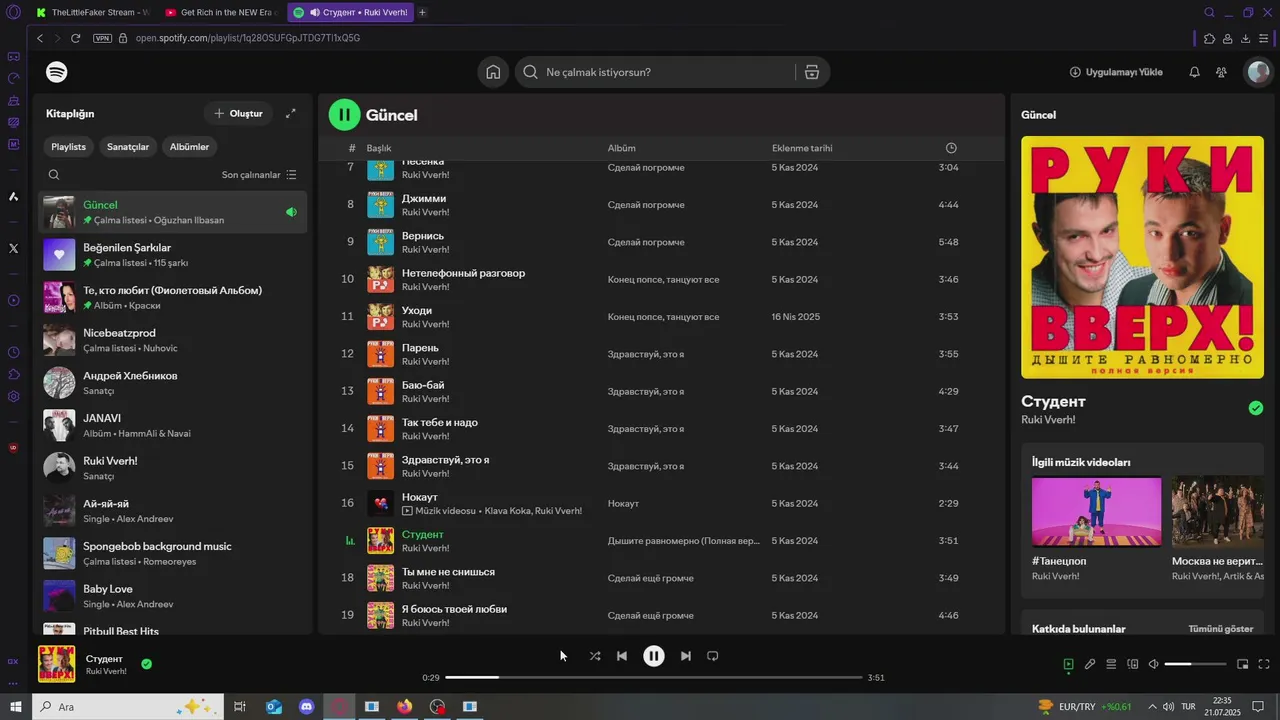The image size is (1280, 720).
Task: Open Browse via the search bar's box icon
Action: (811, 72)
